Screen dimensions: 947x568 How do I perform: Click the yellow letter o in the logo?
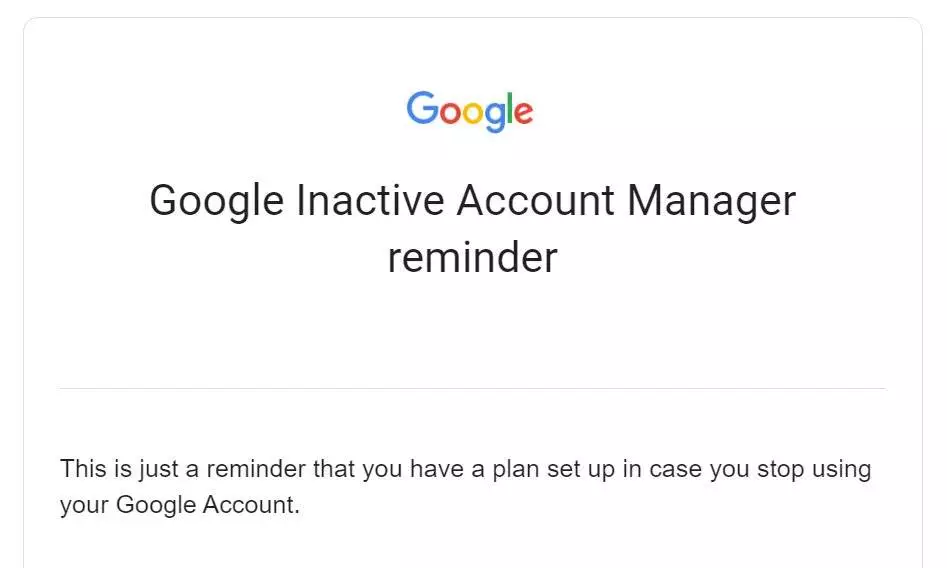[474, 114]
